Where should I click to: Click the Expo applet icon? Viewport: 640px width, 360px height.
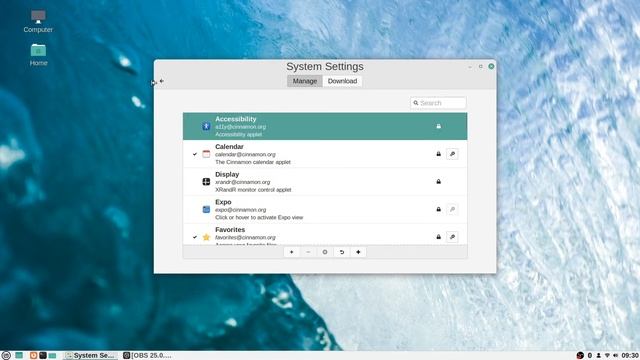[206, 209]
